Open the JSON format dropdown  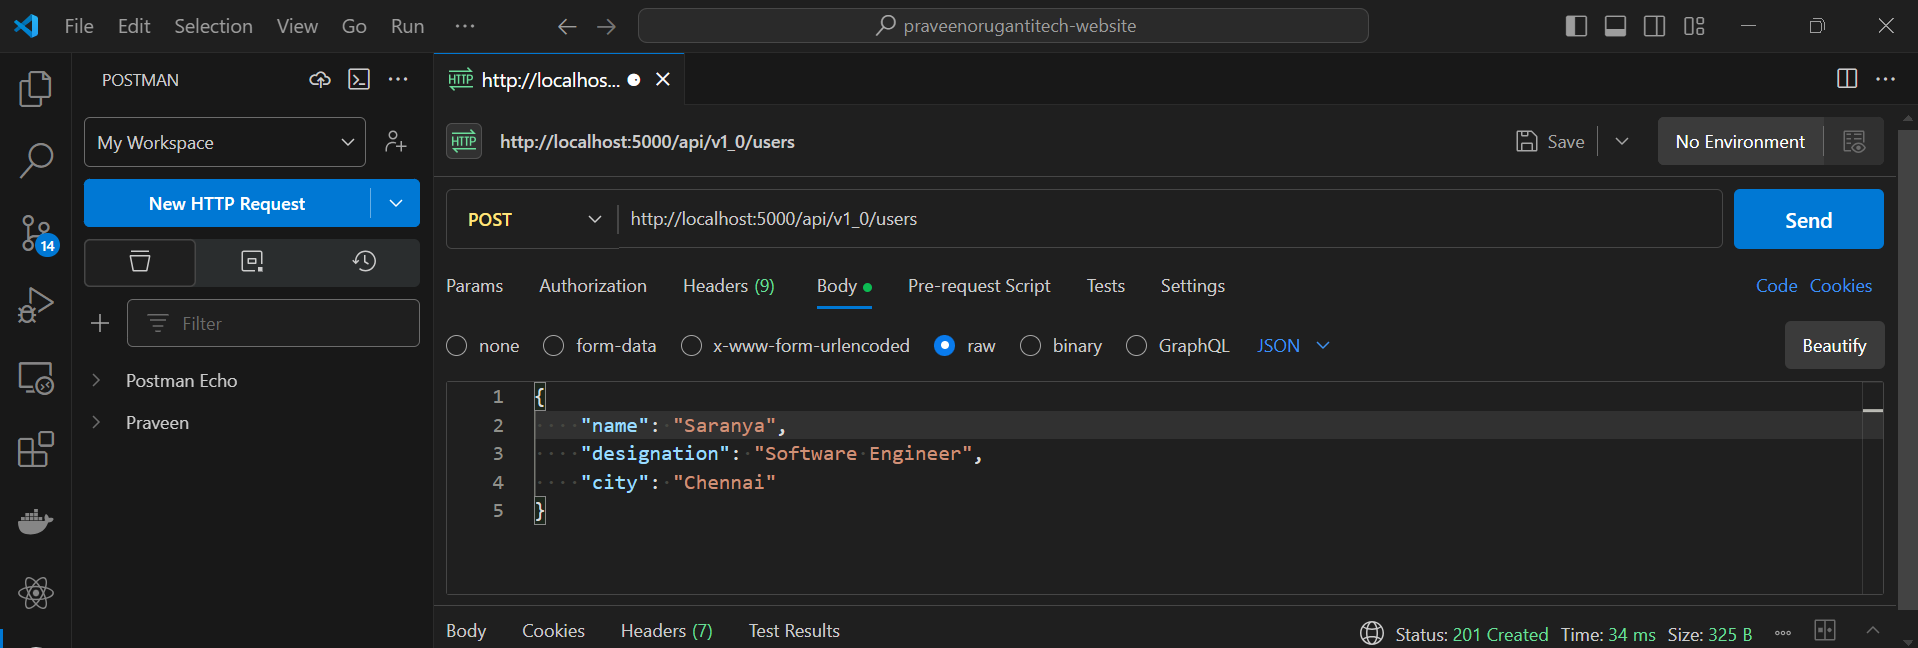[x=1293, y=346]
